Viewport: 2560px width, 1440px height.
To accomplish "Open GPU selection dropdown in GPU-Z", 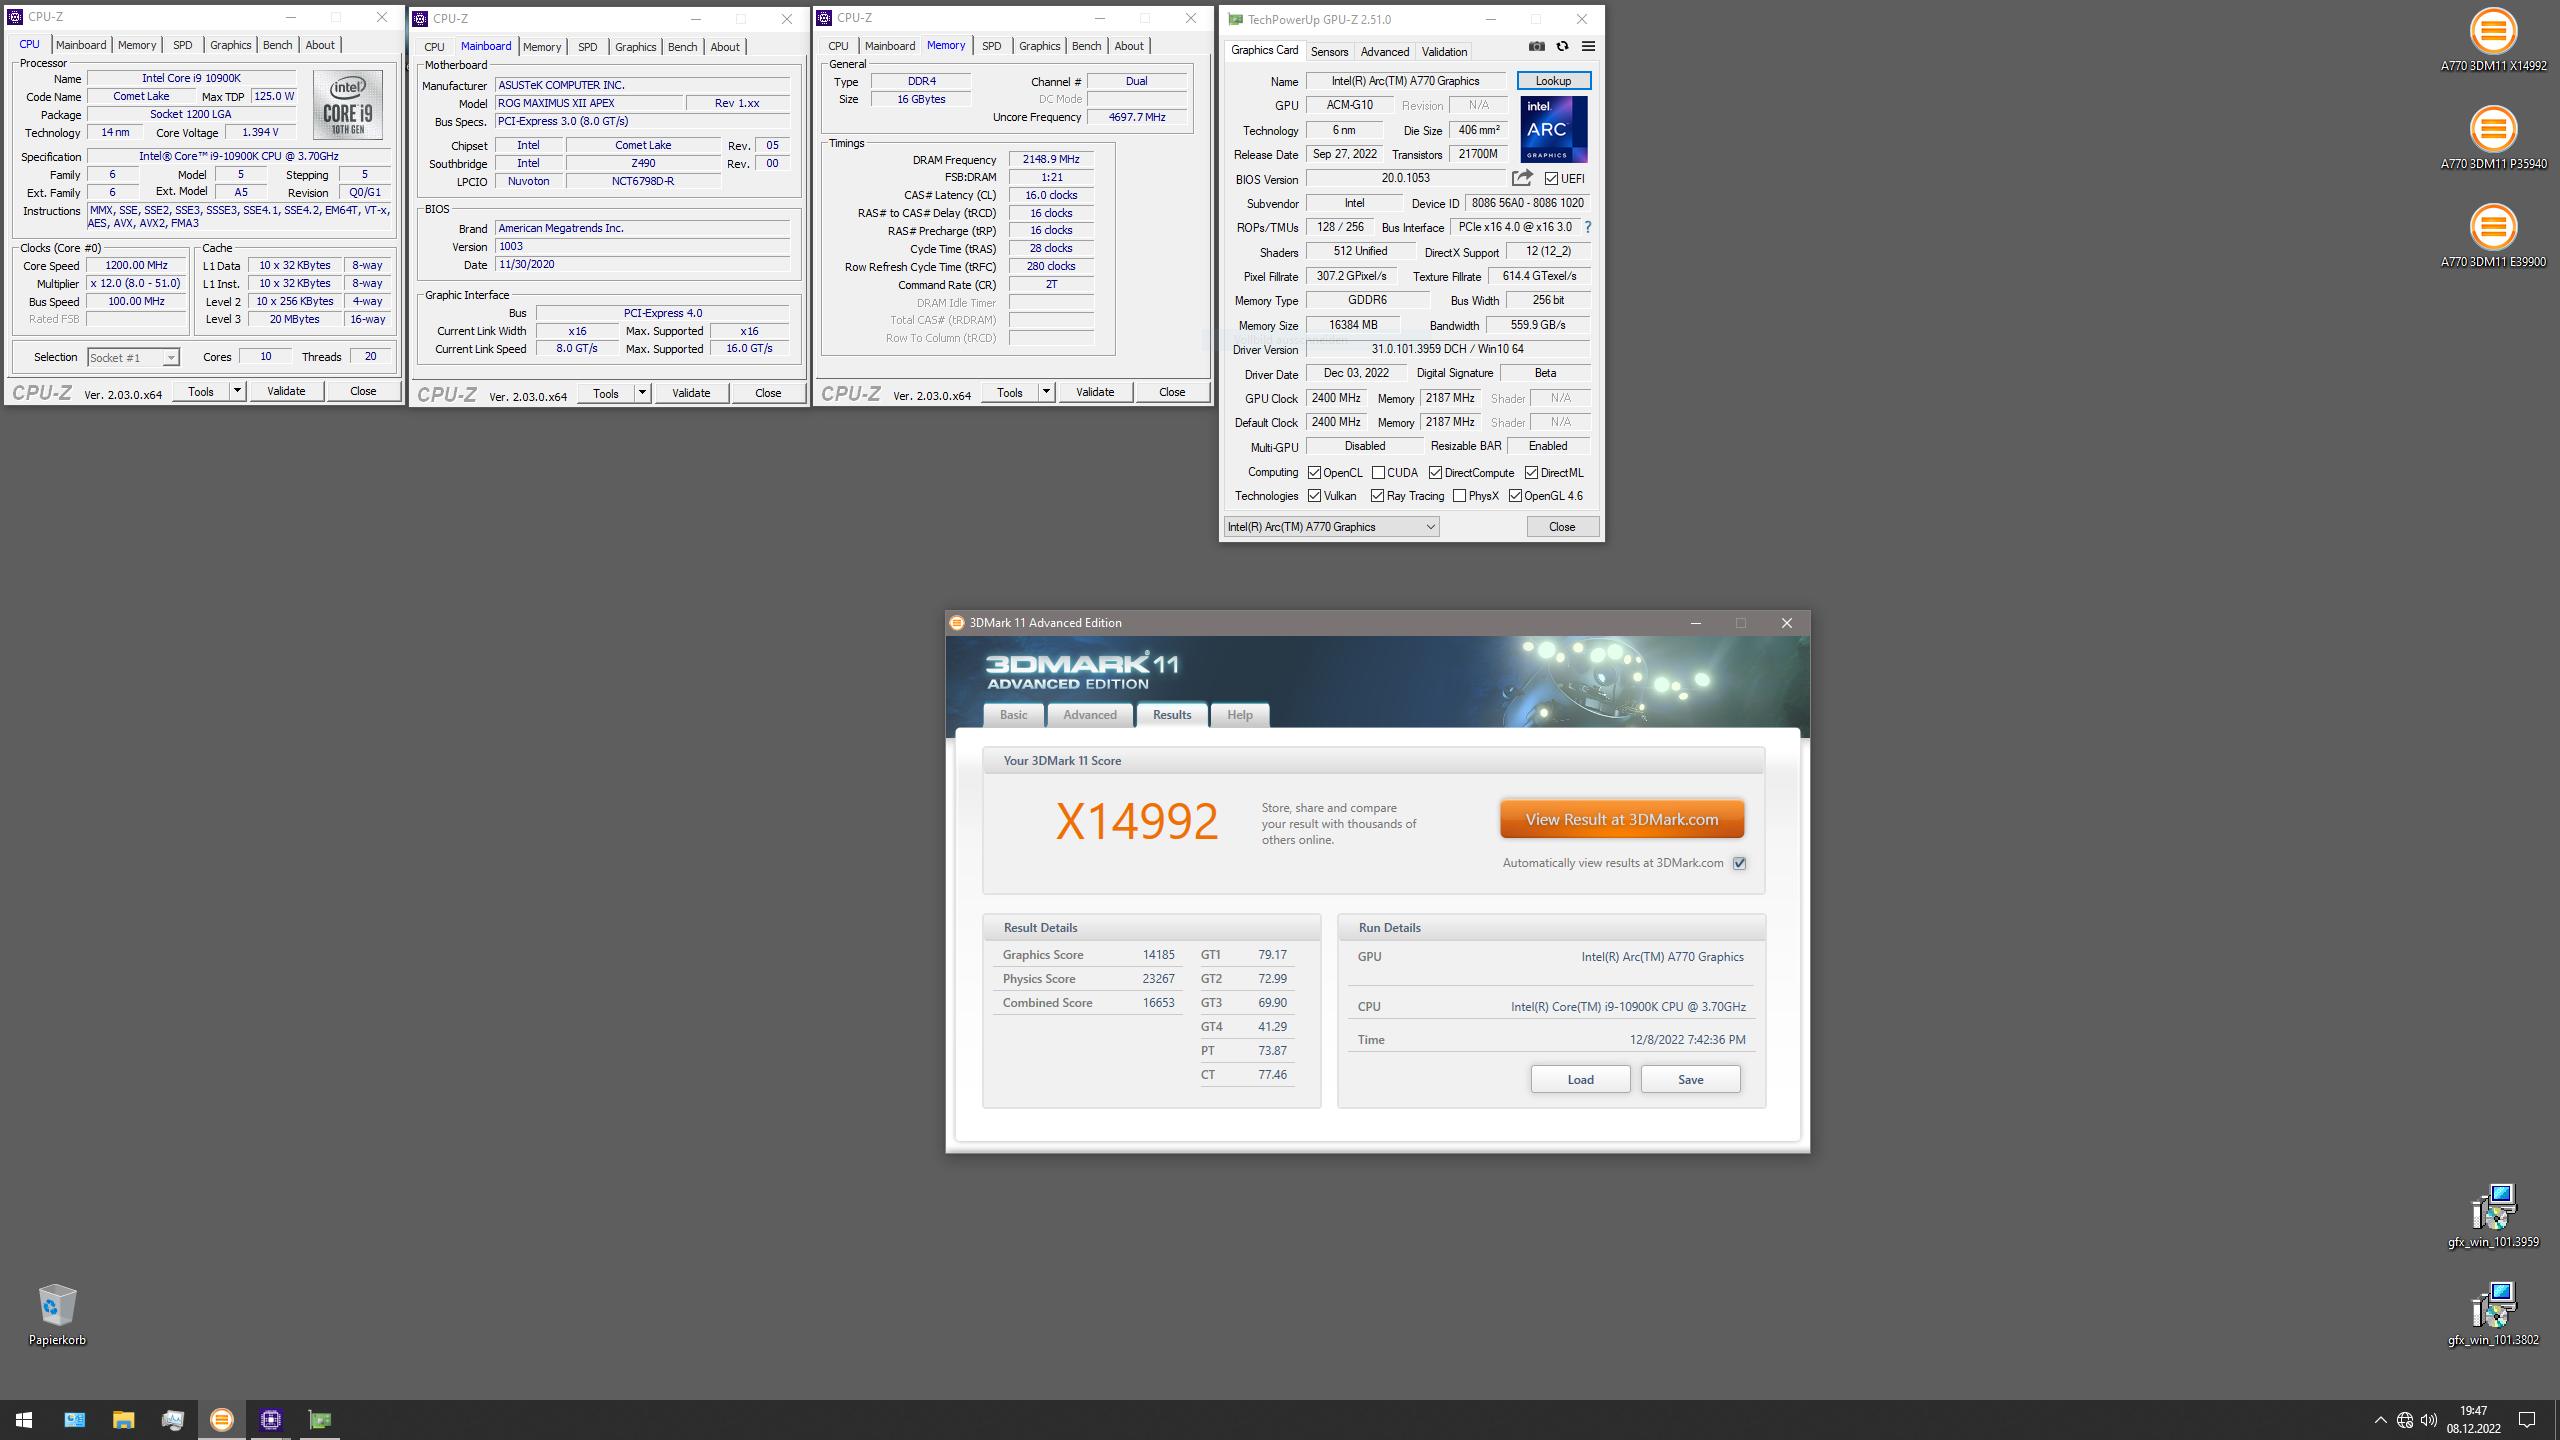I will tap(1331, 527).
